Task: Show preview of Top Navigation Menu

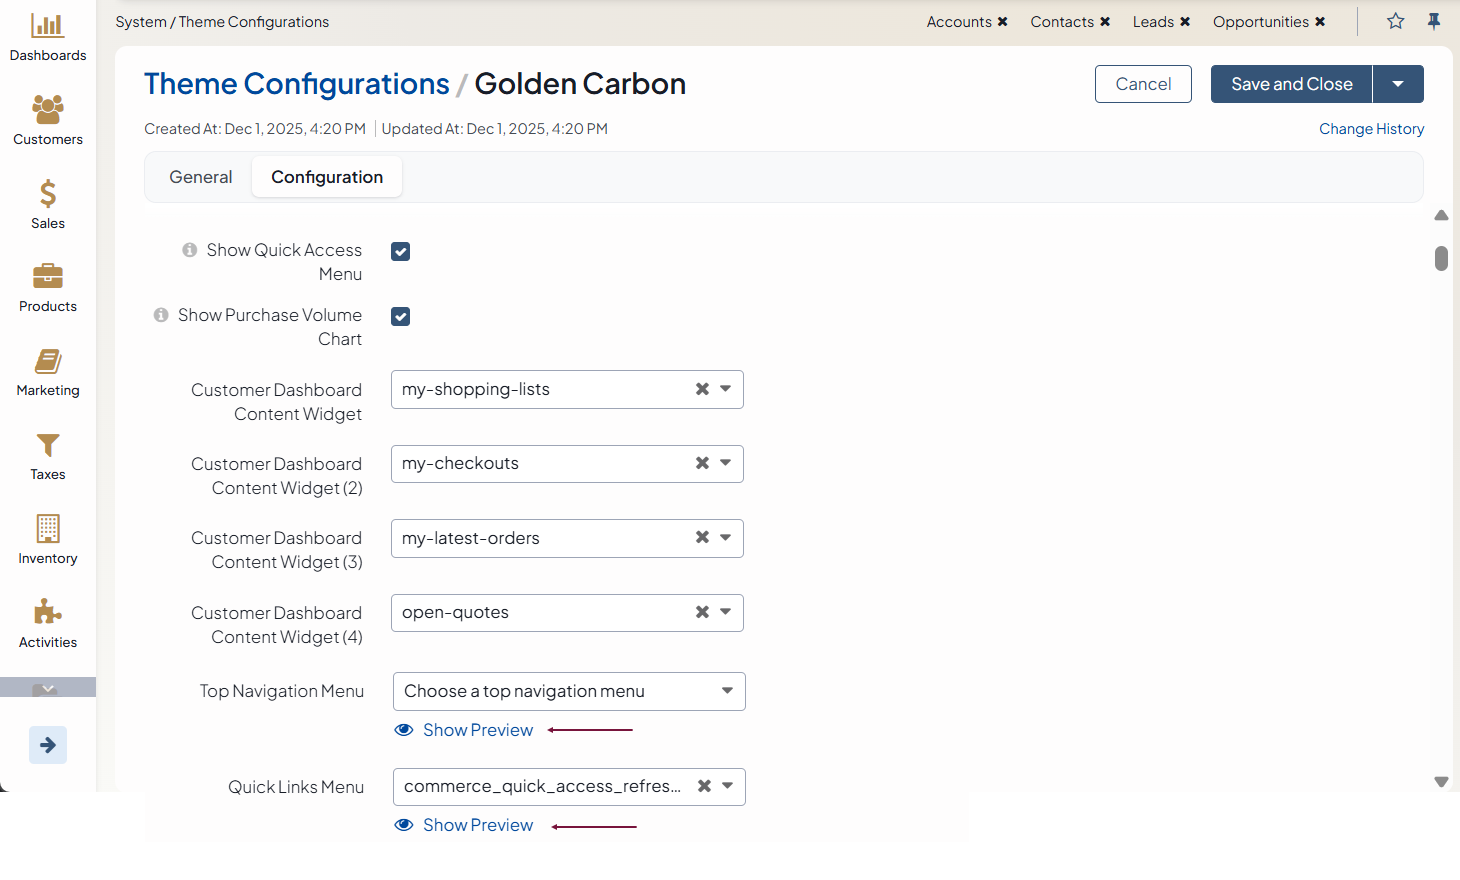Action: click(477, 730)
